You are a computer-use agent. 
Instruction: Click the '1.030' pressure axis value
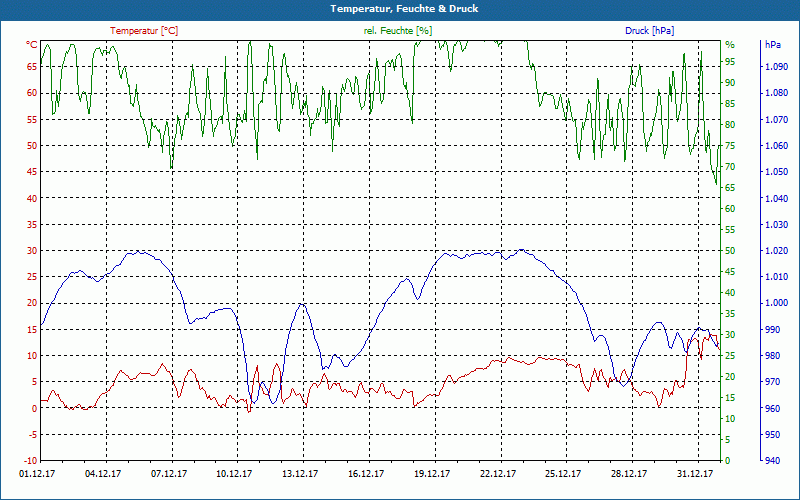777,224
